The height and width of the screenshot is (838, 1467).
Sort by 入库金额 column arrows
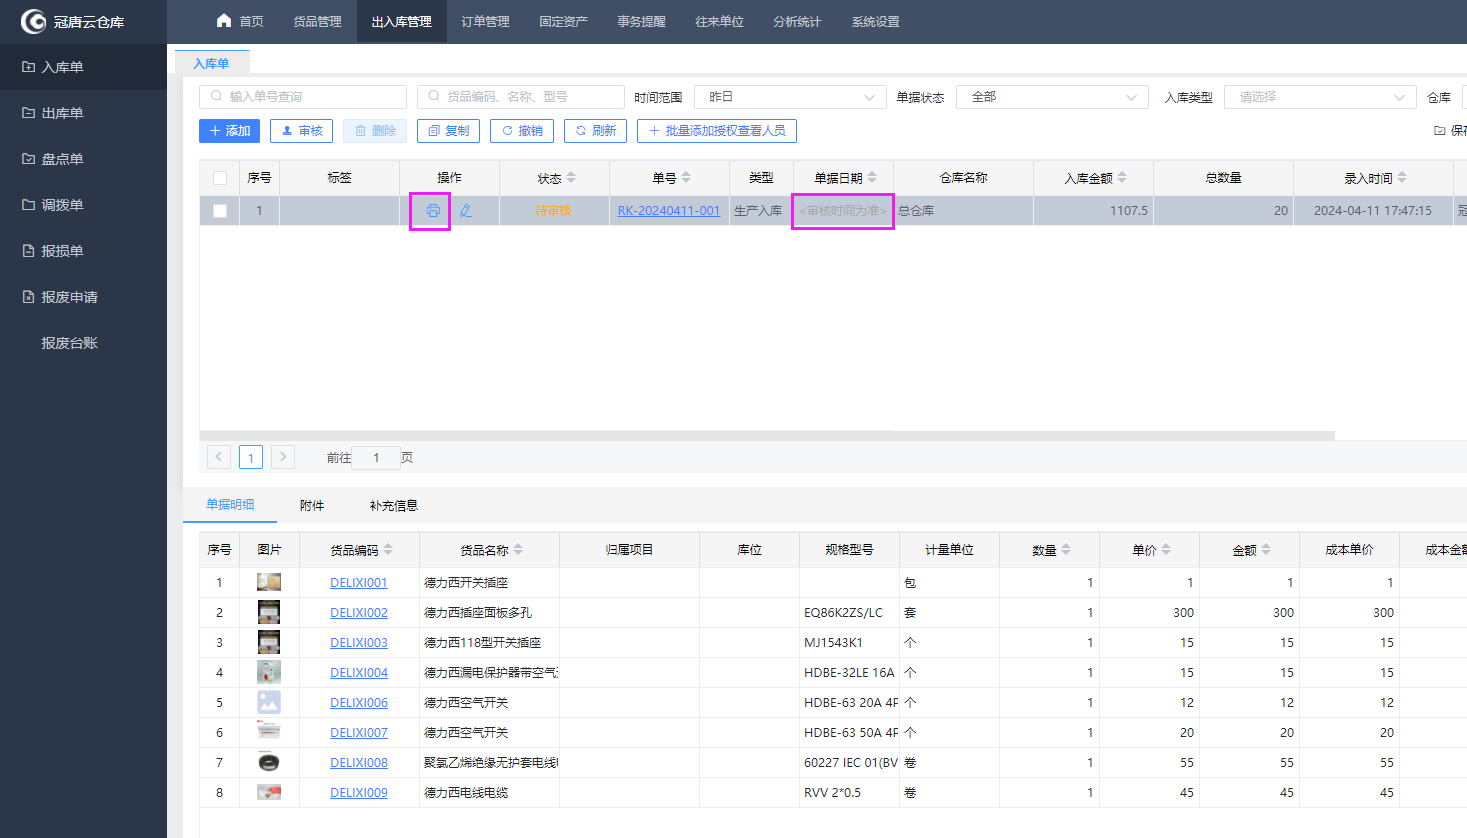pos(1122,177)
